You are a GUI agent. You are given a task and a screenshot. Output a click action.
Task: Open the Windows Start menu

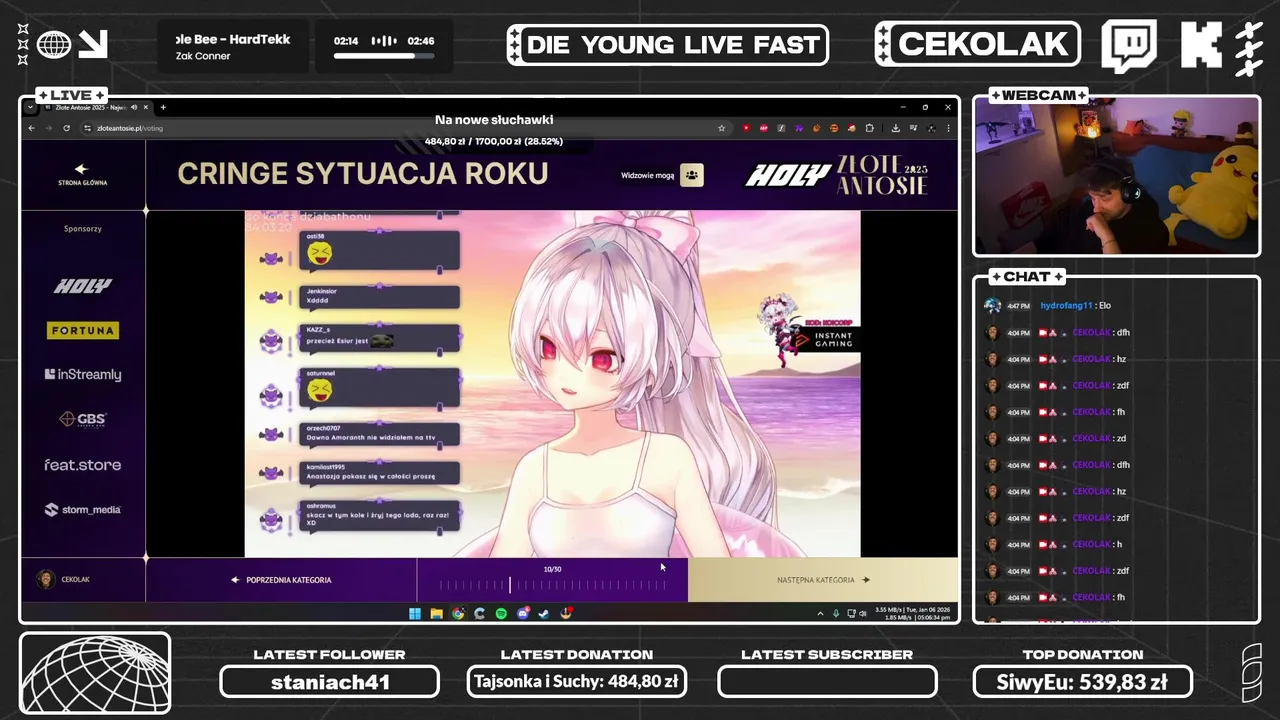(x=415, y=613)
